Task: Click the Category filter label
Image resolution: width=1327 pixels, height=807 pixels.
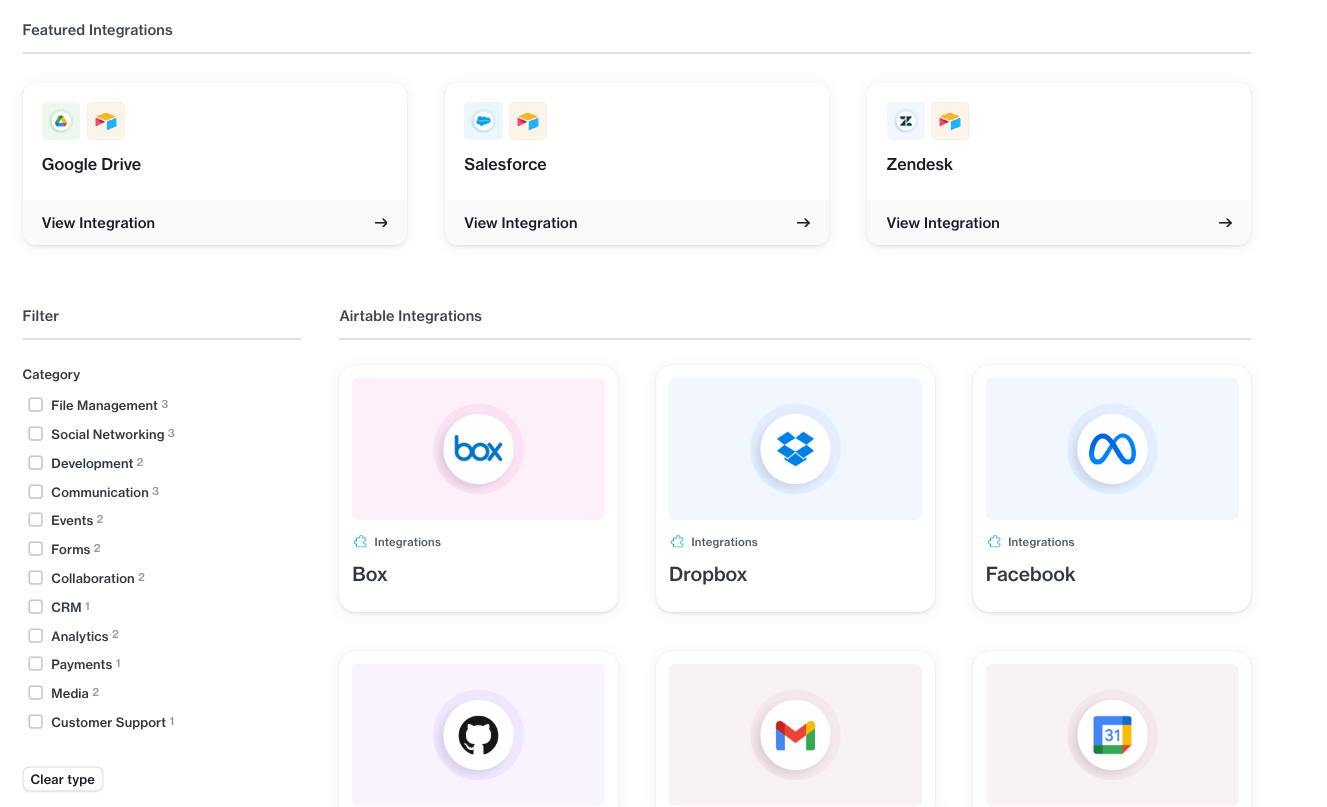Action: coord(51,374)
